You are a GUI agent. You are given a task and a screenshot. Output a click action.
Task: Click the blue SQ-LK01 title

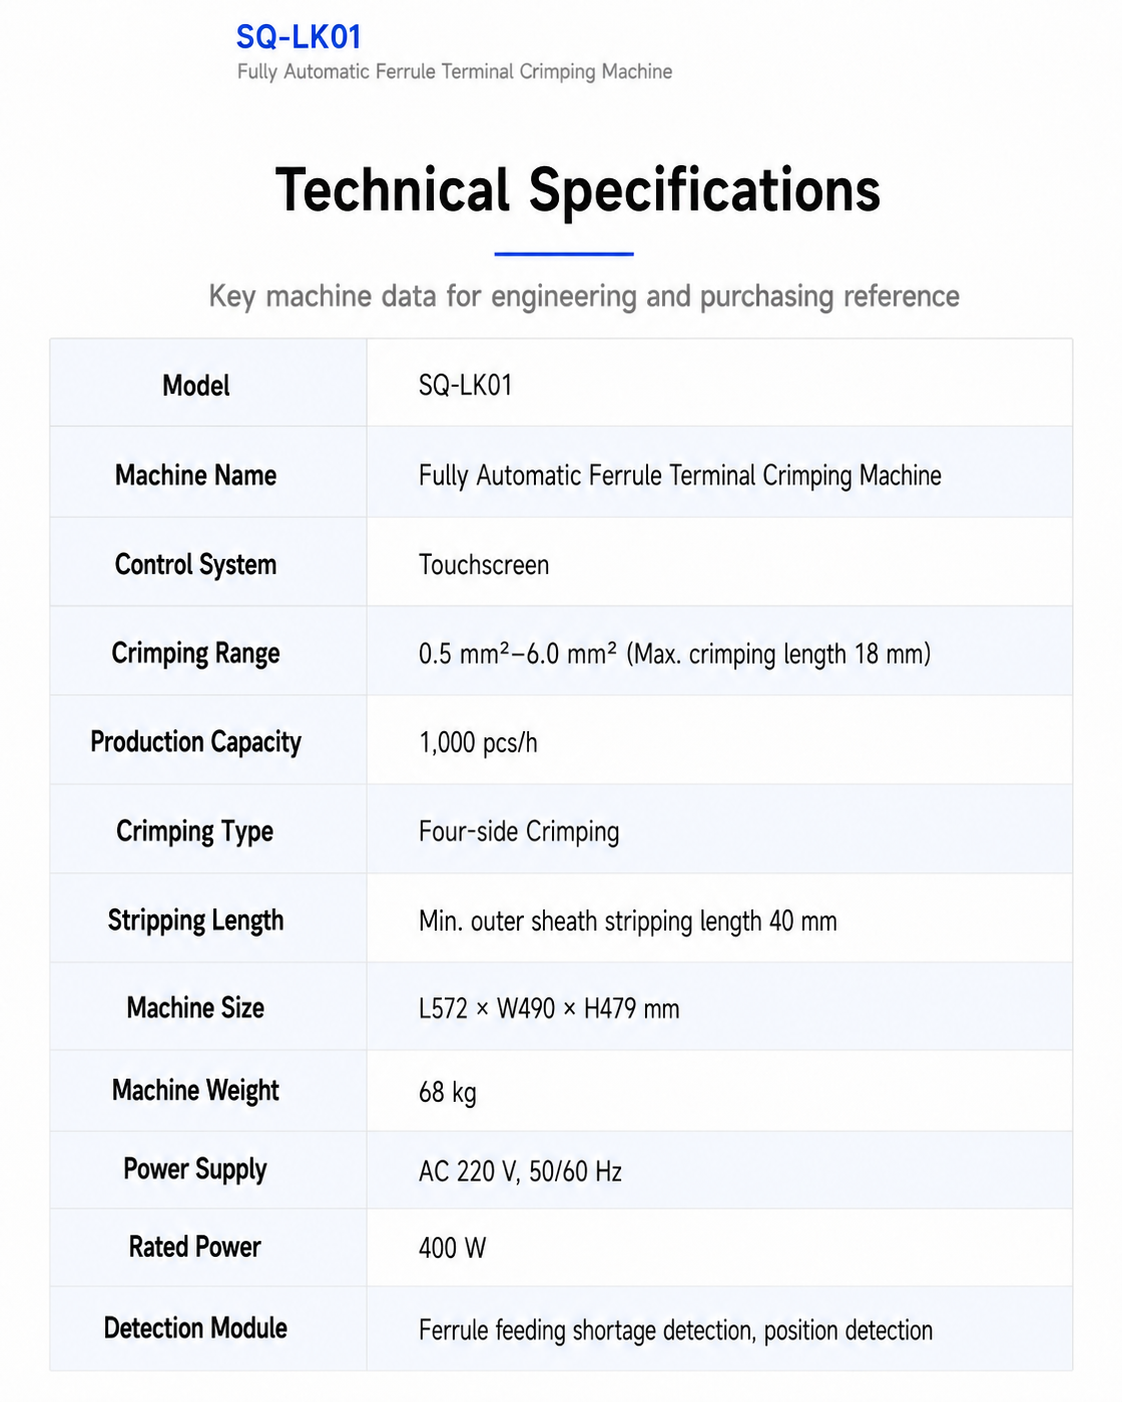pyautogui.click(x=298, y=37)
